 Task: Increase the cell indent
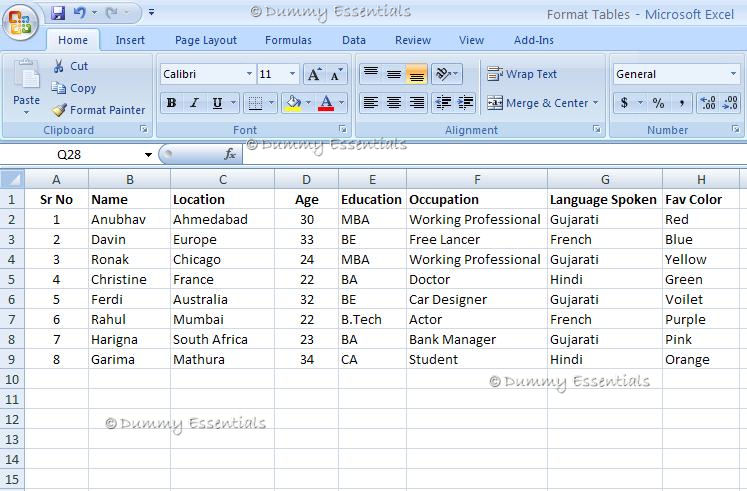(465, 103)
